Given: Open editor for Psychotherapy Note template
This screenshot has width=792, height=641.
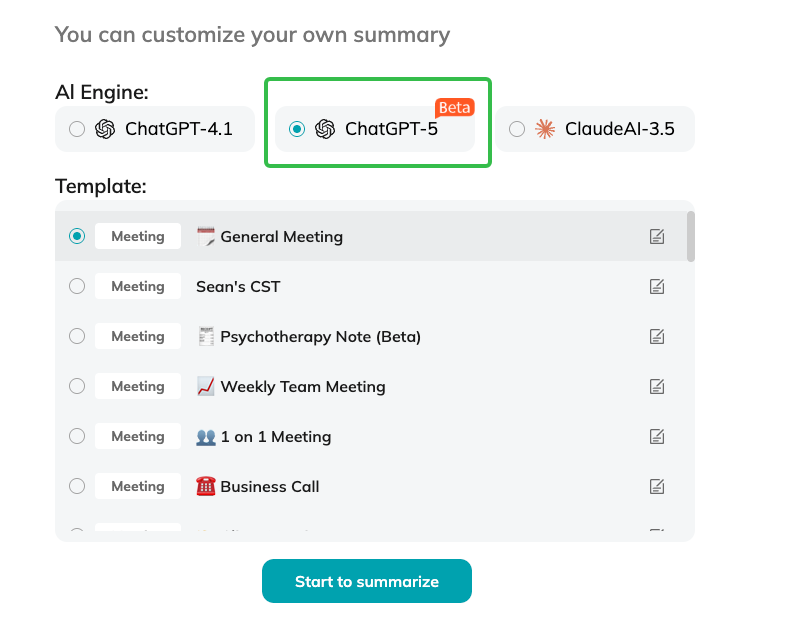Looking at the screenshot, I should (x=657, y=337).
